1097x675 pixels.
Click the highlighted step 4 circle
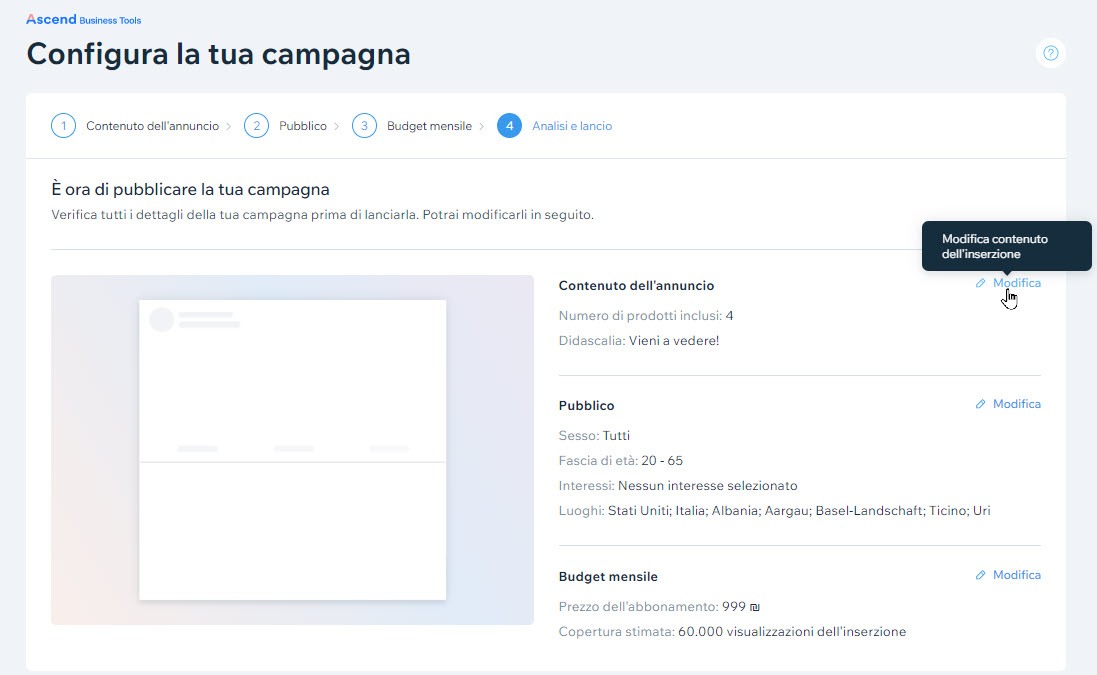click(x=509, y=126)
